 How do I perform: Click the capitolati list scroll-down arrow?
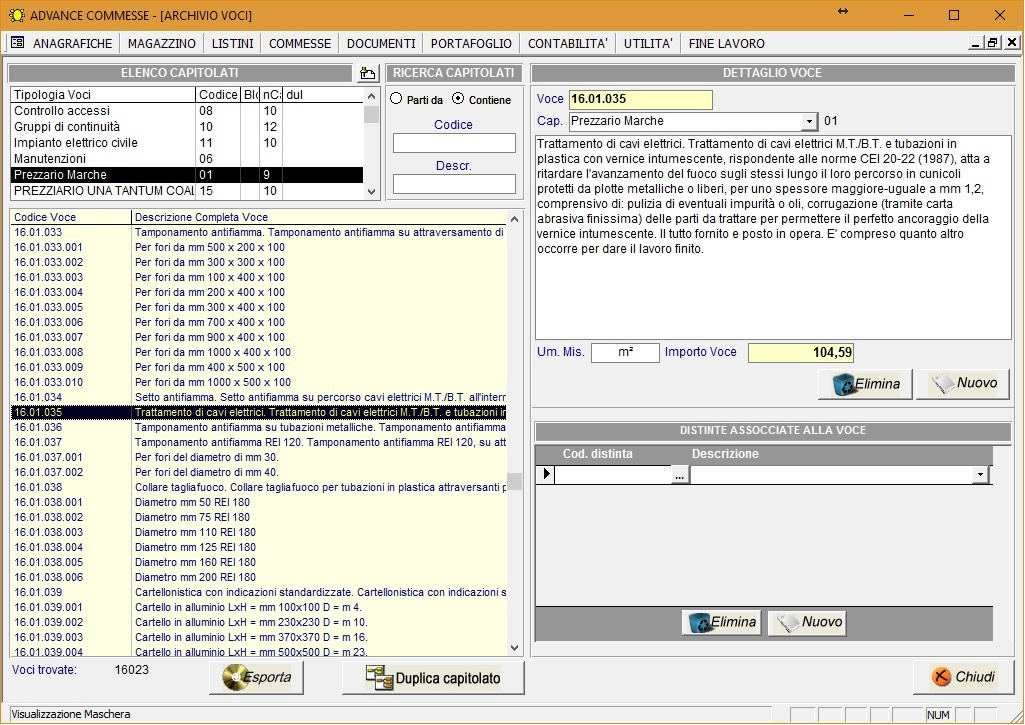click(371, 192)
